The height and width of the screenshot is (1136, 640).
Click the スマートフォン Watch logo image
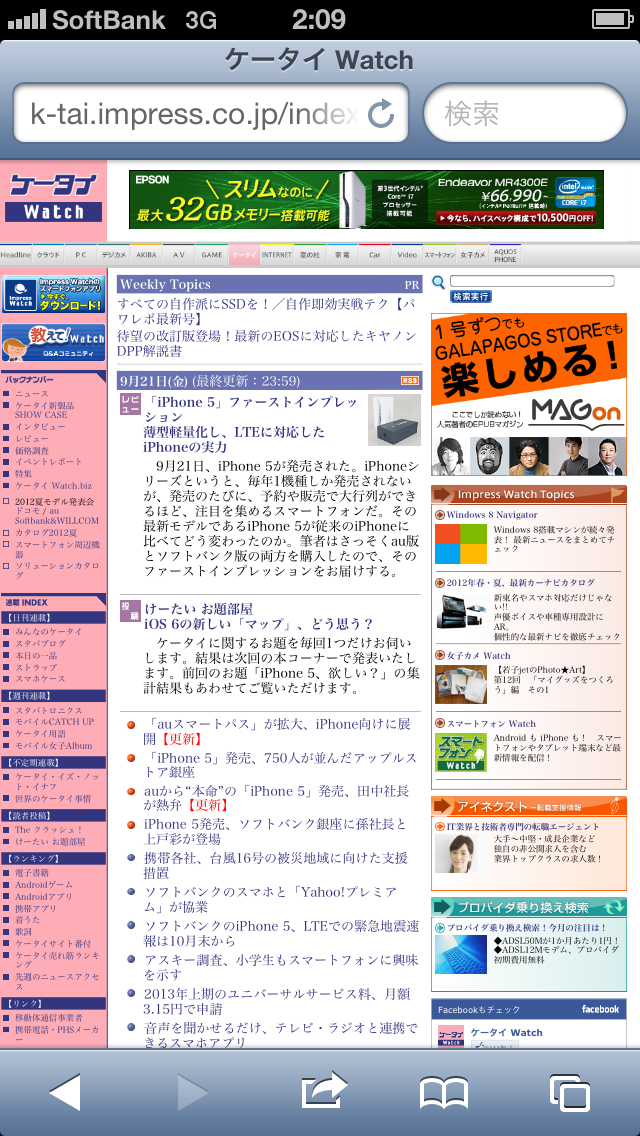(x=460, y=753)
